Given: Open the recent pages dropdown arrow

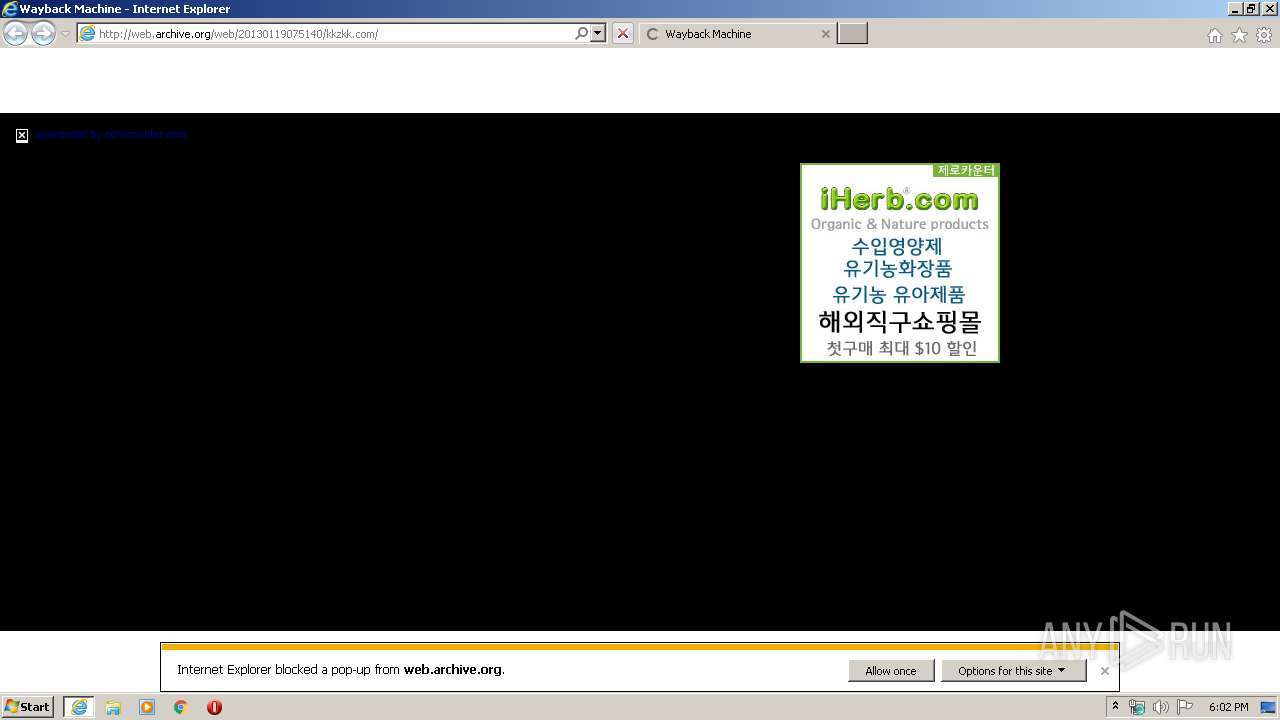Looking at the screenshot, I should (x=65, y=34).
